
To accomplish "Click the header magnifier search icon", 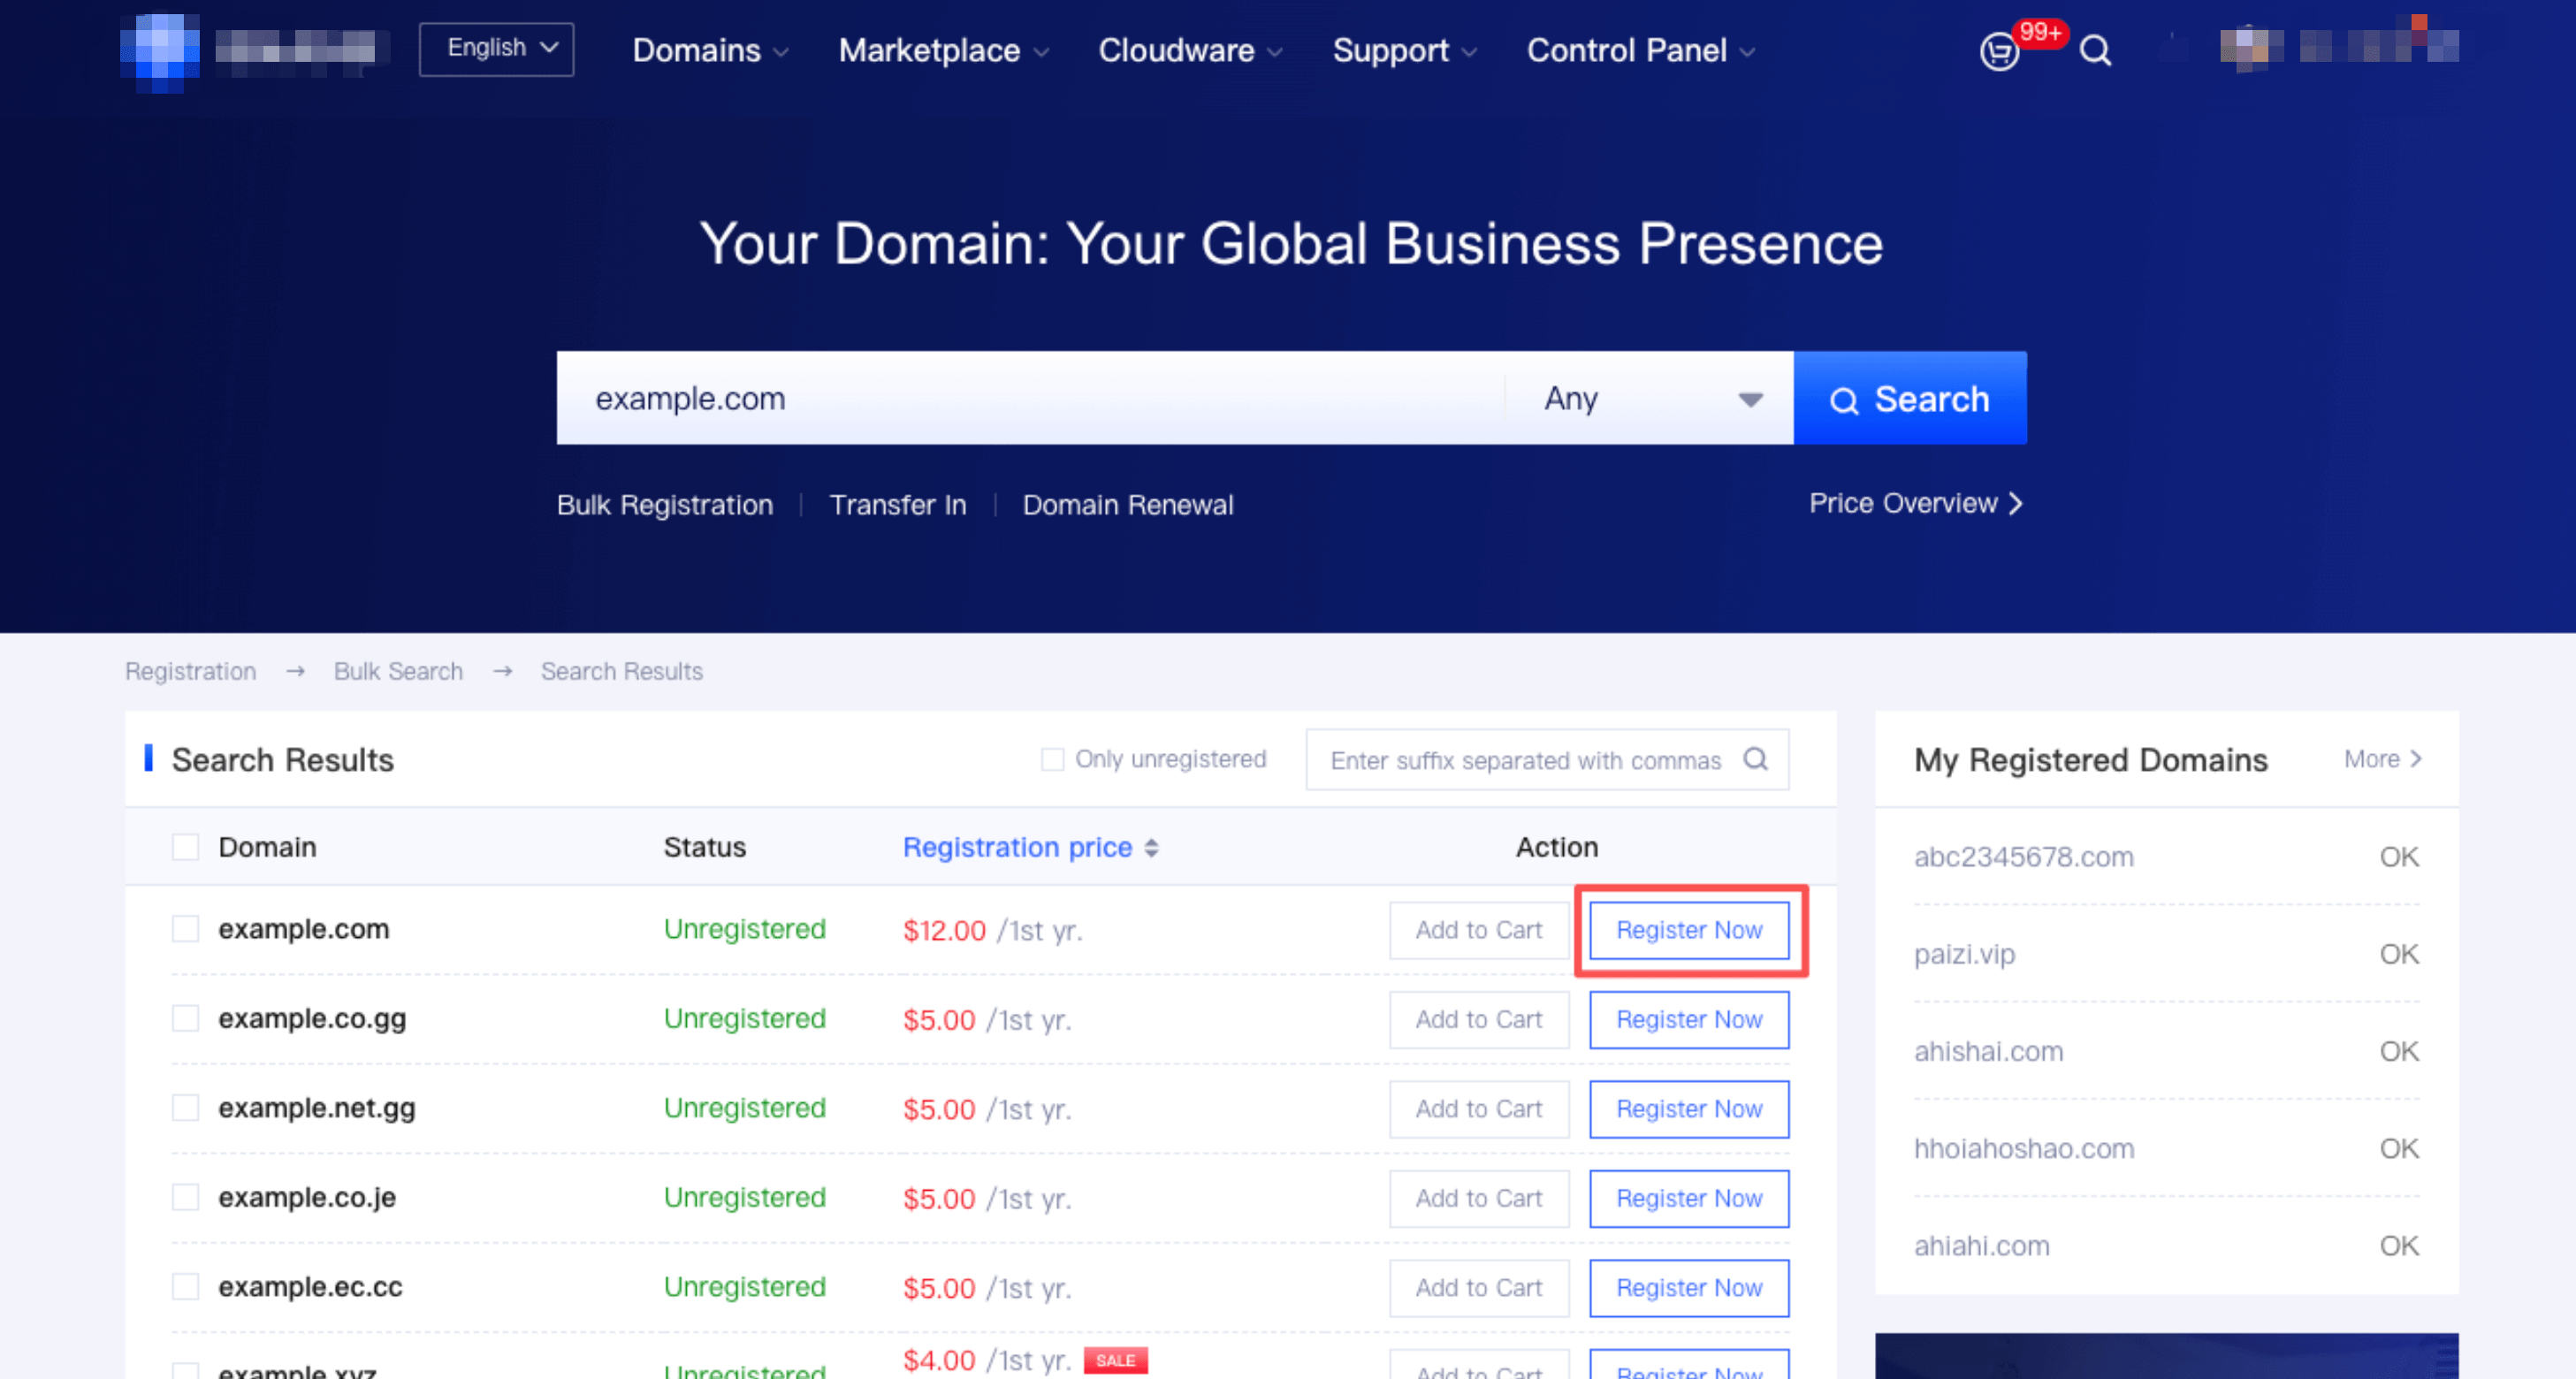I will click(2095, 50).
